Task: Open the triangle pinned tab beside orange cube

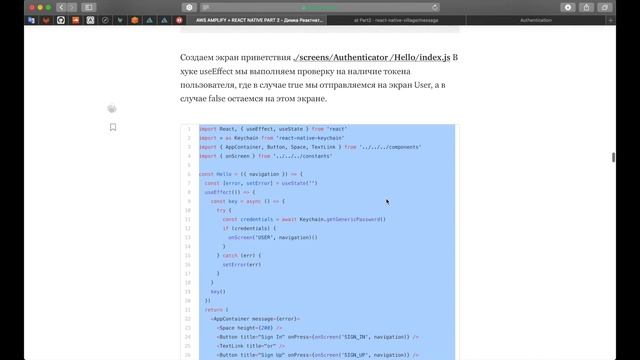Action: point(149,20)
